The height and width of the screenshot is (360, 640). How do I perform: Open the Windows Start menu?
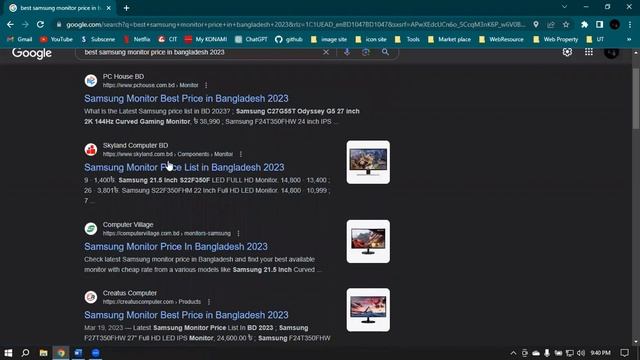coord(8,353)
